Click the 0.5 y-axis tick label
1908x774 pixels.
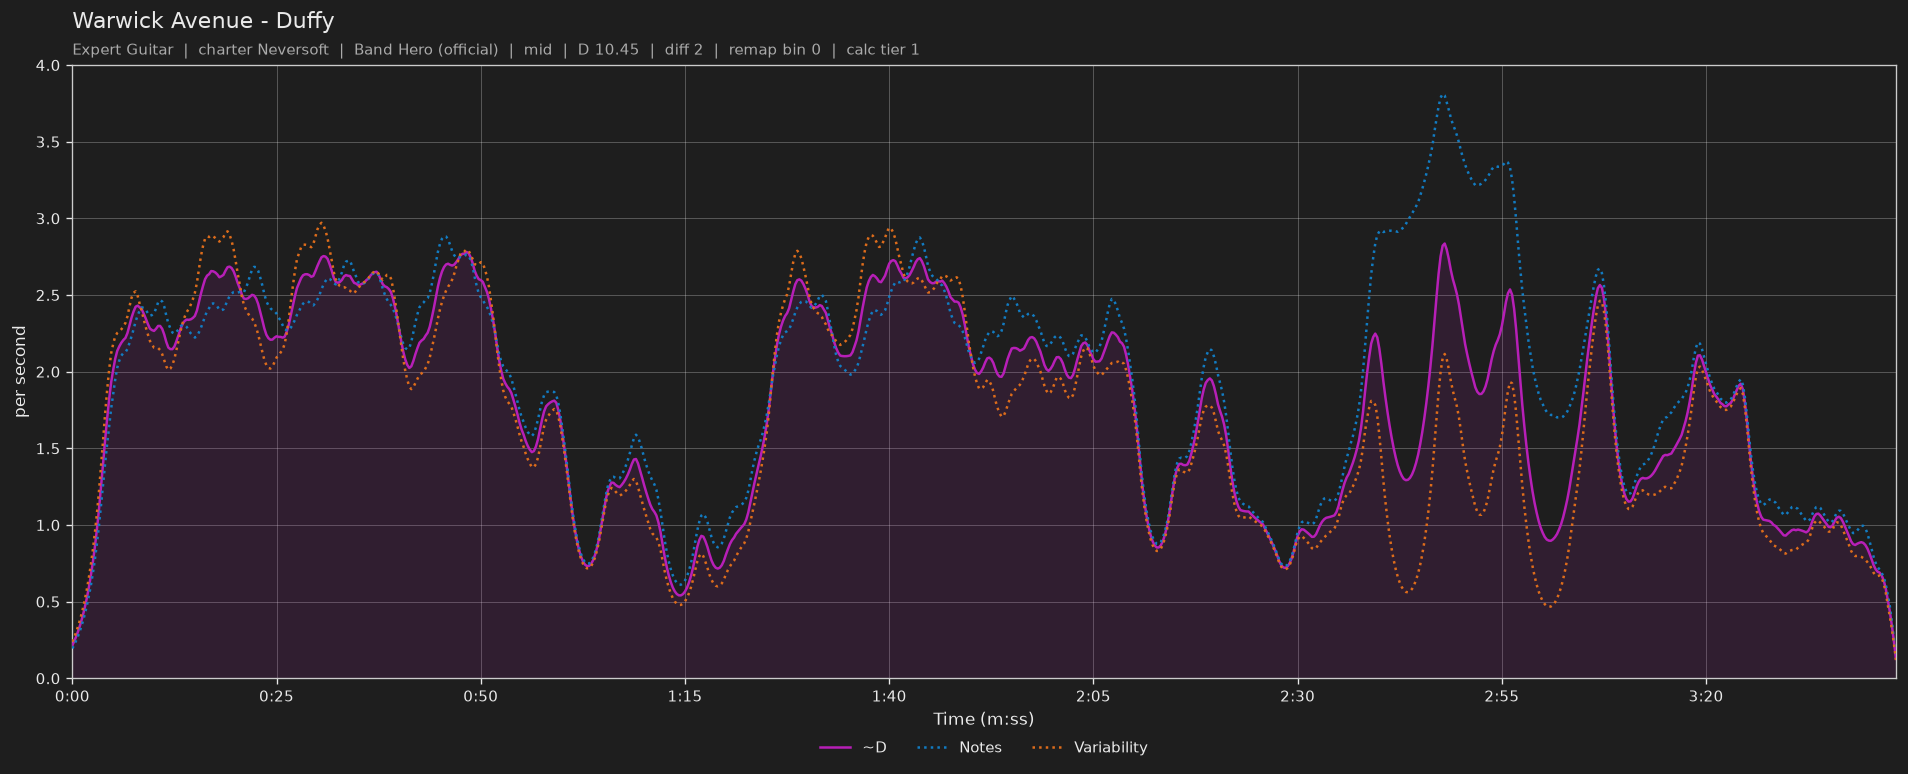pos(48,602)
